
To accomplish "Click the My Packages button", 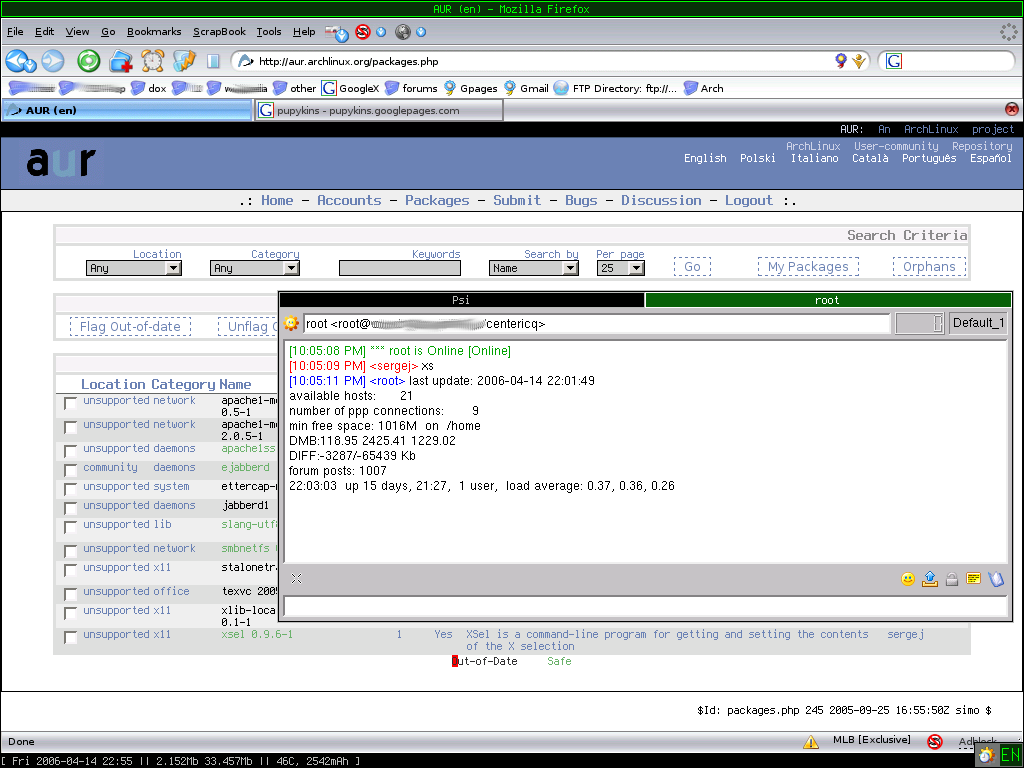I will click(x=808, y=266).
